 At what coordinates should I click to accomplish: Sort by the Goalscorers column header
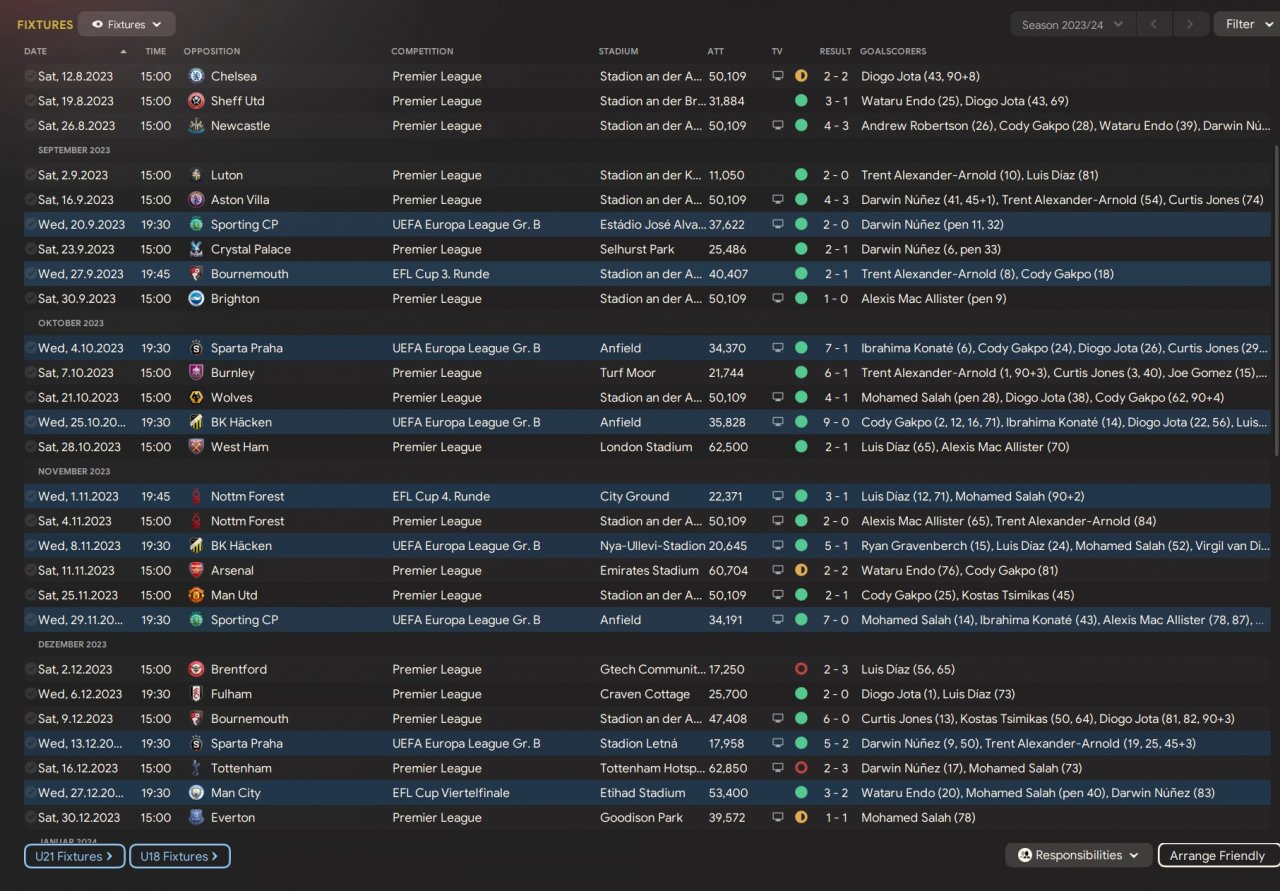coord(893,51)
